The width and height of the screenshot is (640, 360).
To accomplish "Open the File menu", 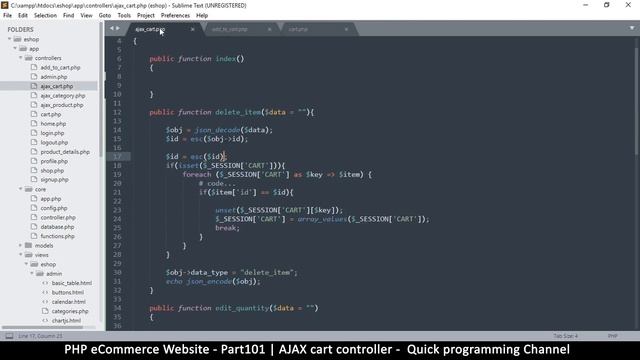I will [x=7, y=16].
